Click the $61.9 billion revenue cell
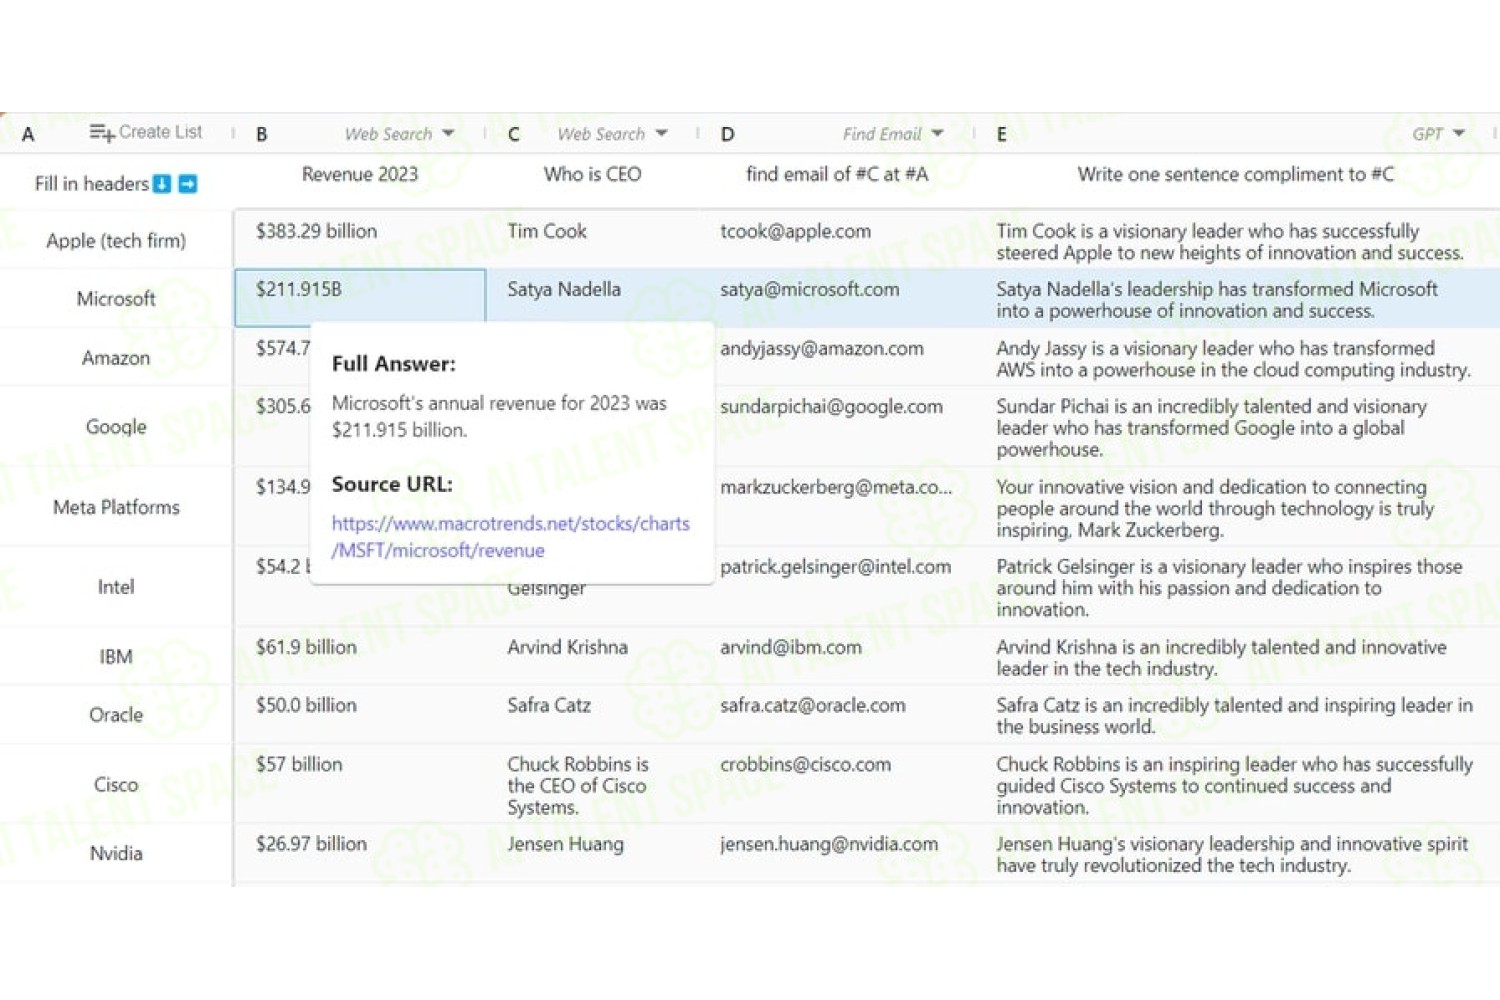The image size is (1500, 1000). pyautogui.click(x=360, y=656)
